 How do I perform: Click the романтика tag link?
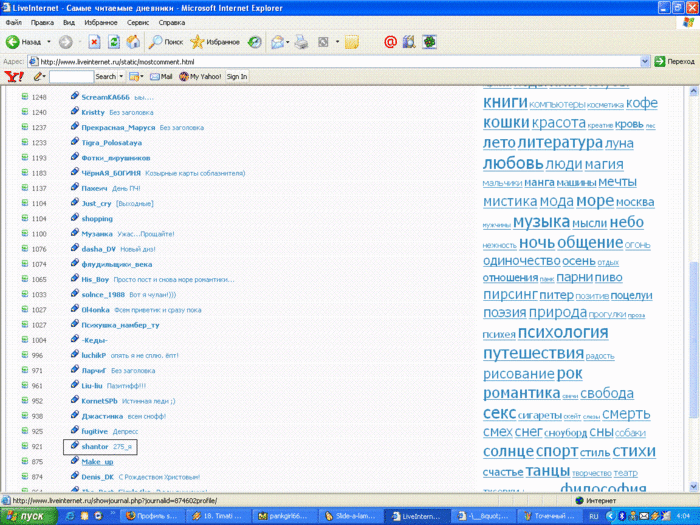pyautogui.click(x=521, y=393)
